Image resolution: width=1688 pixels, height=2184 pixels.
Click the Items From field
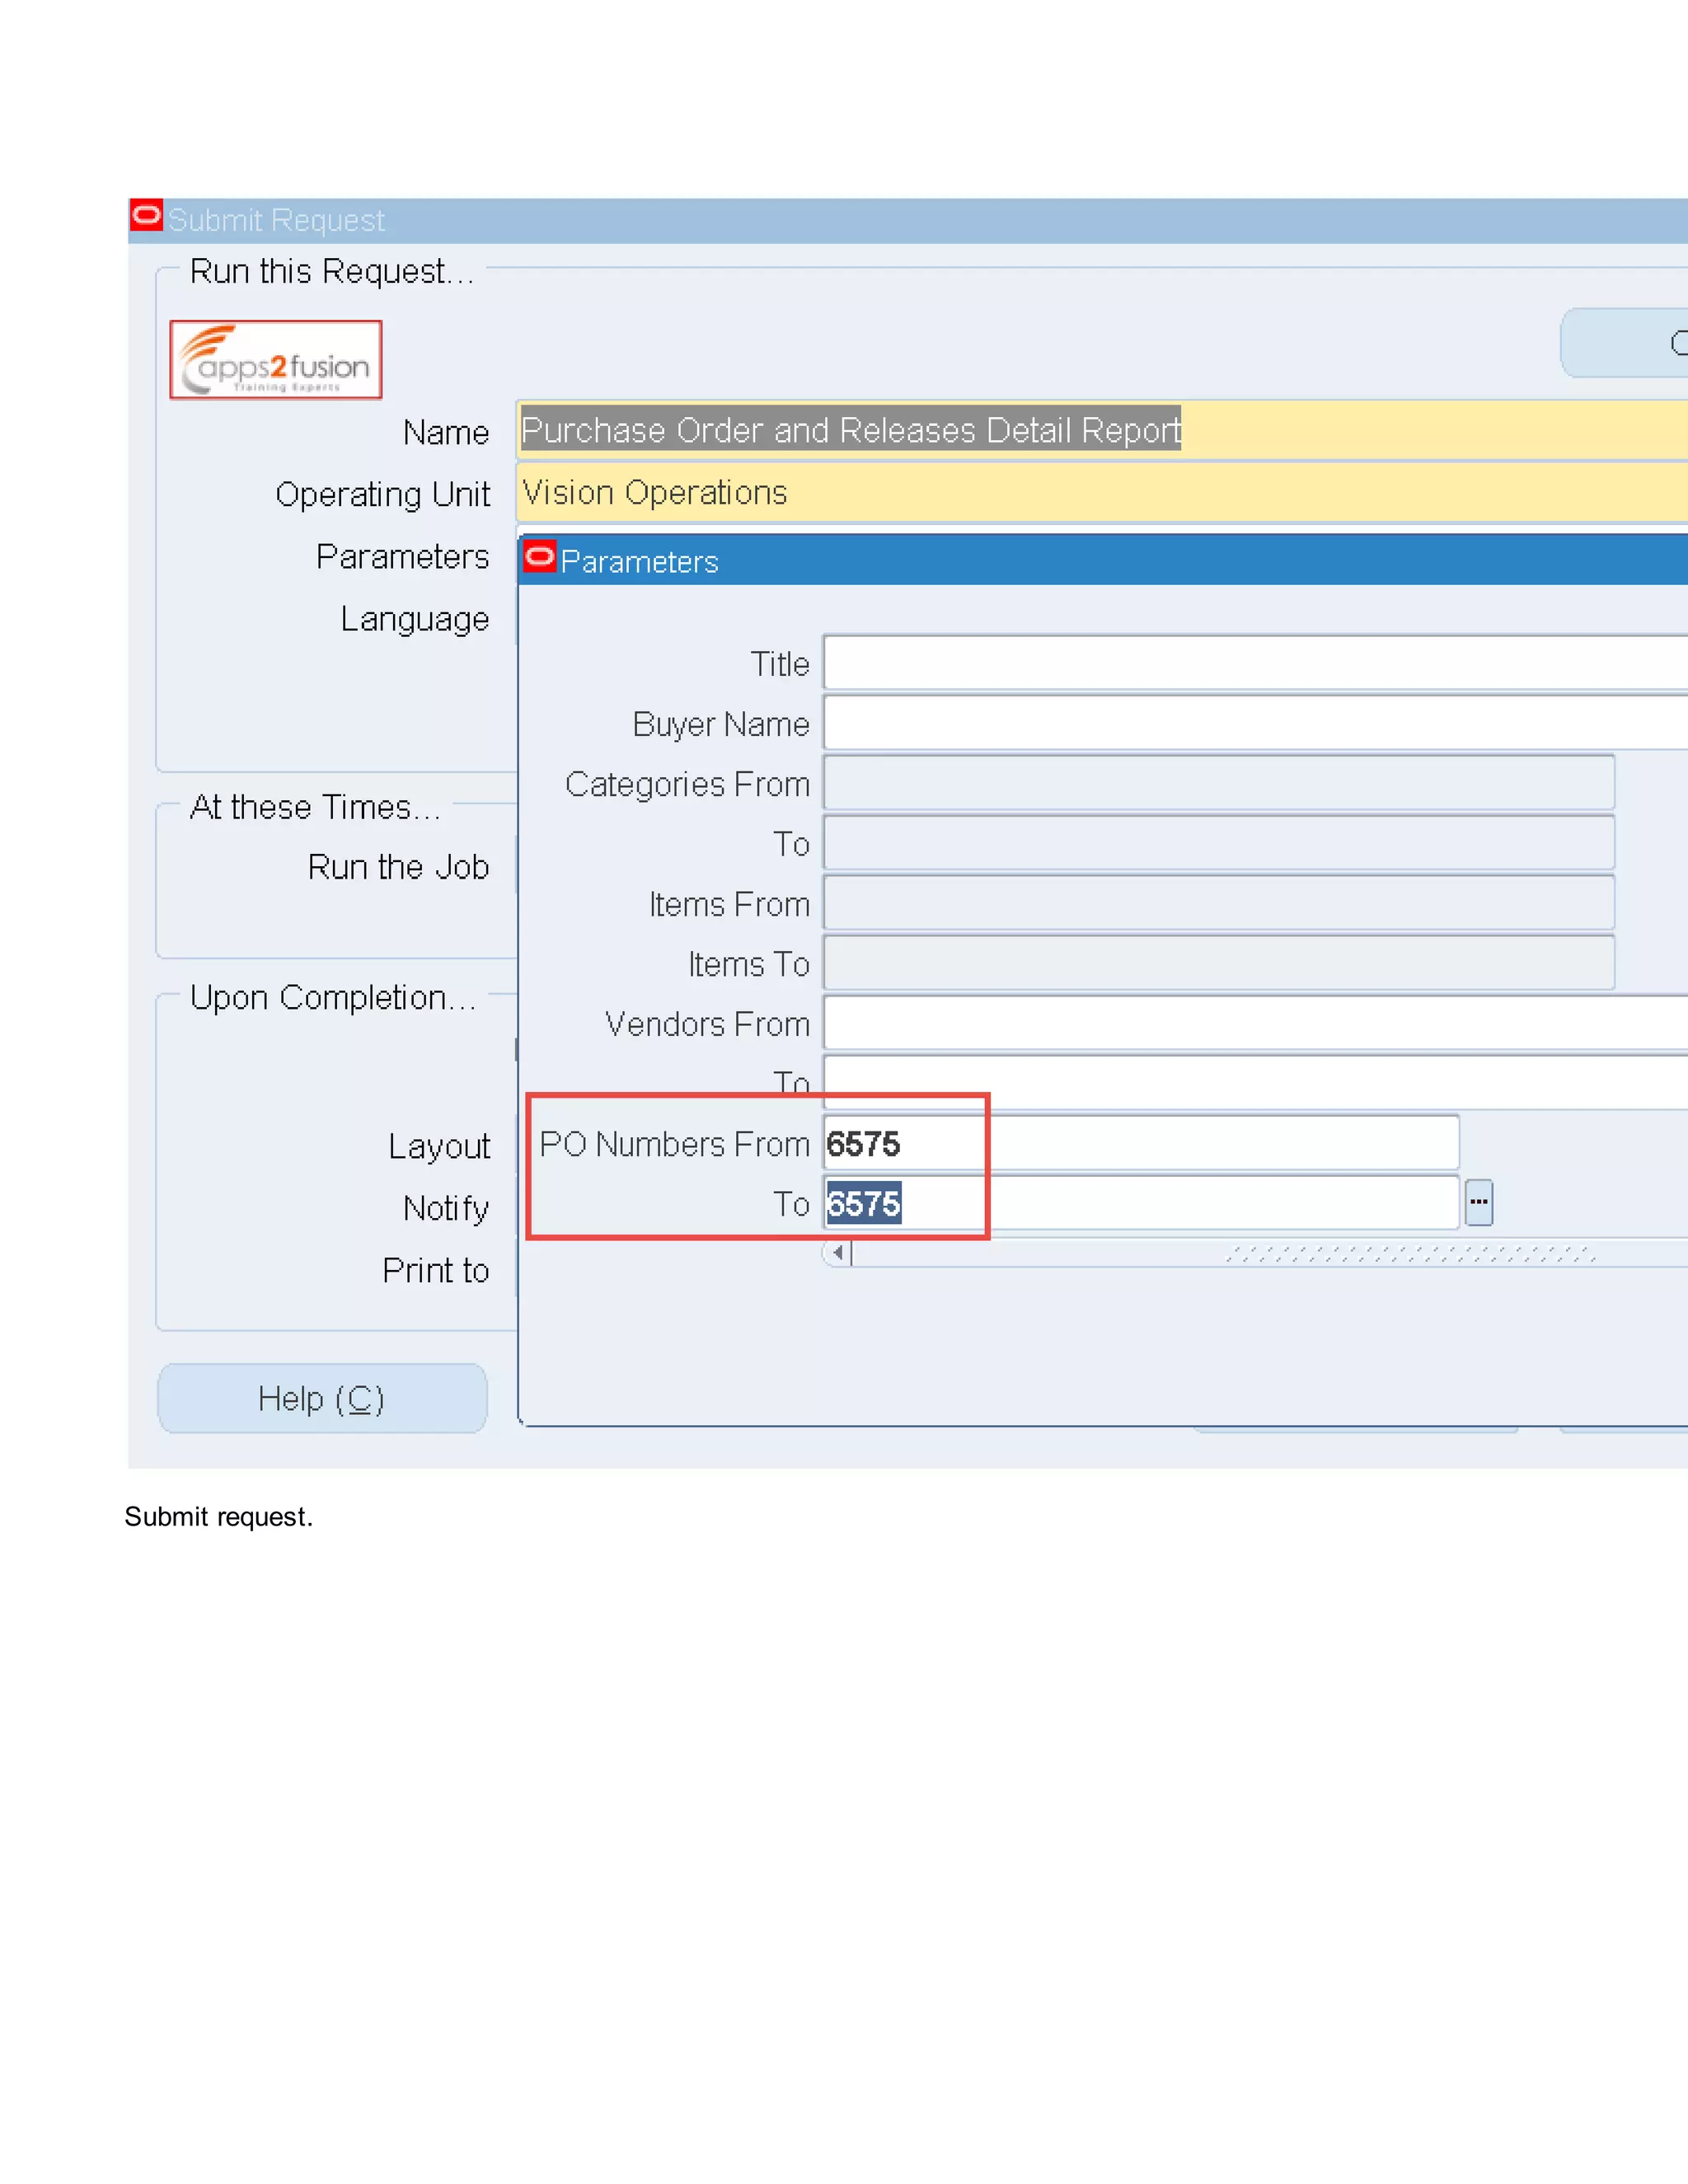coord(1218,903)
